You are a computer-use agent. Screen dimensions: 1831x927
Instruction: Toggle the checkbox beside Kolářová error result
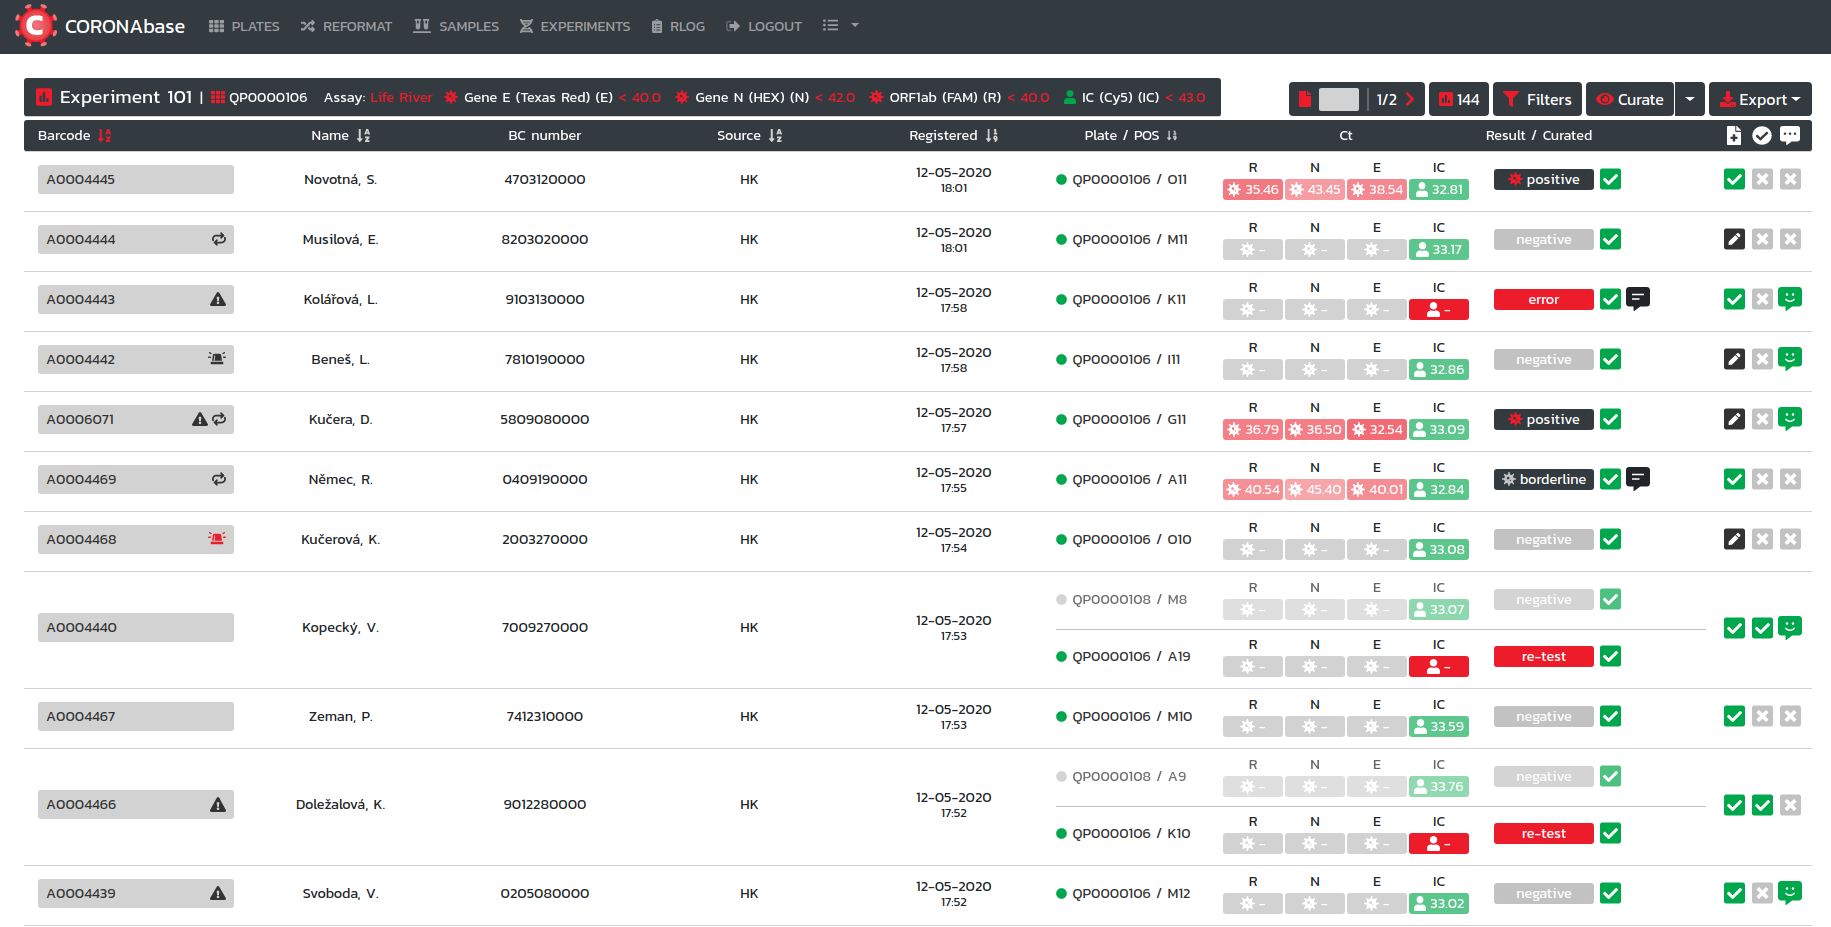point(1610,299)
